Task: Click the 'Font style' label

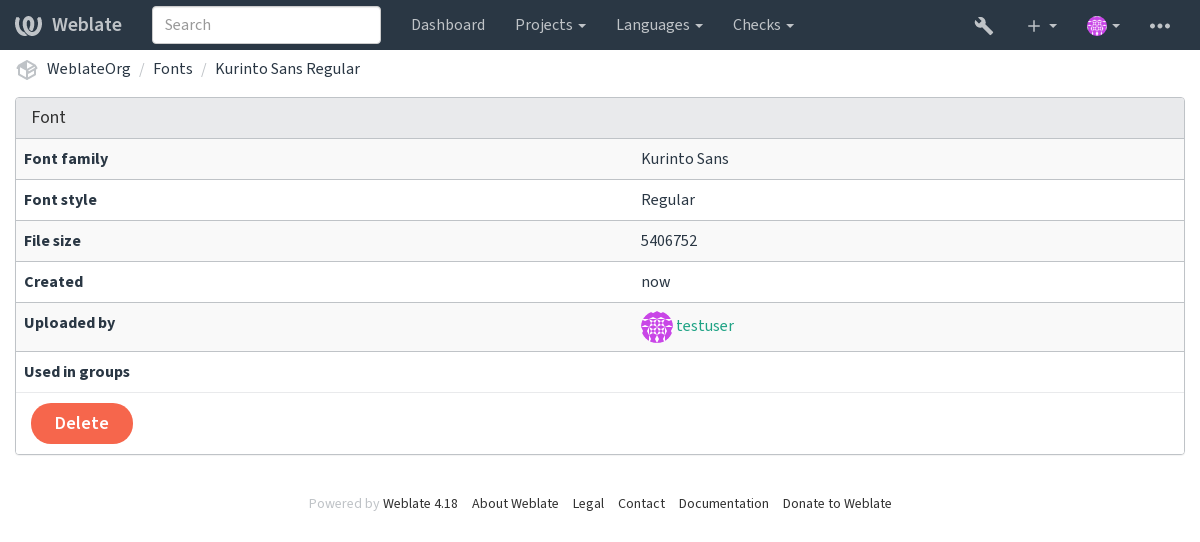Action: tap(60, 200)
